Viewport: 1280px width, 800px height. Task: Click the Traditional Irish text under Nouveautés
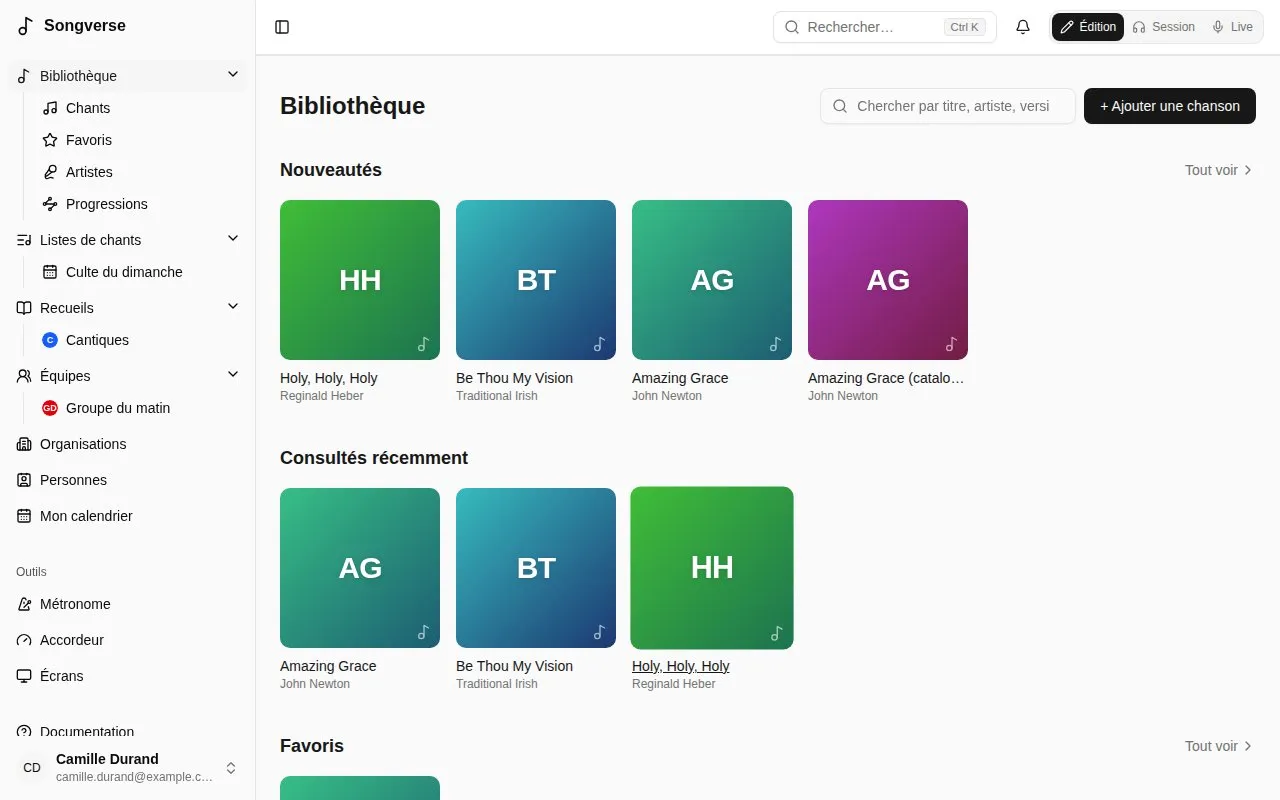(497, 396)
